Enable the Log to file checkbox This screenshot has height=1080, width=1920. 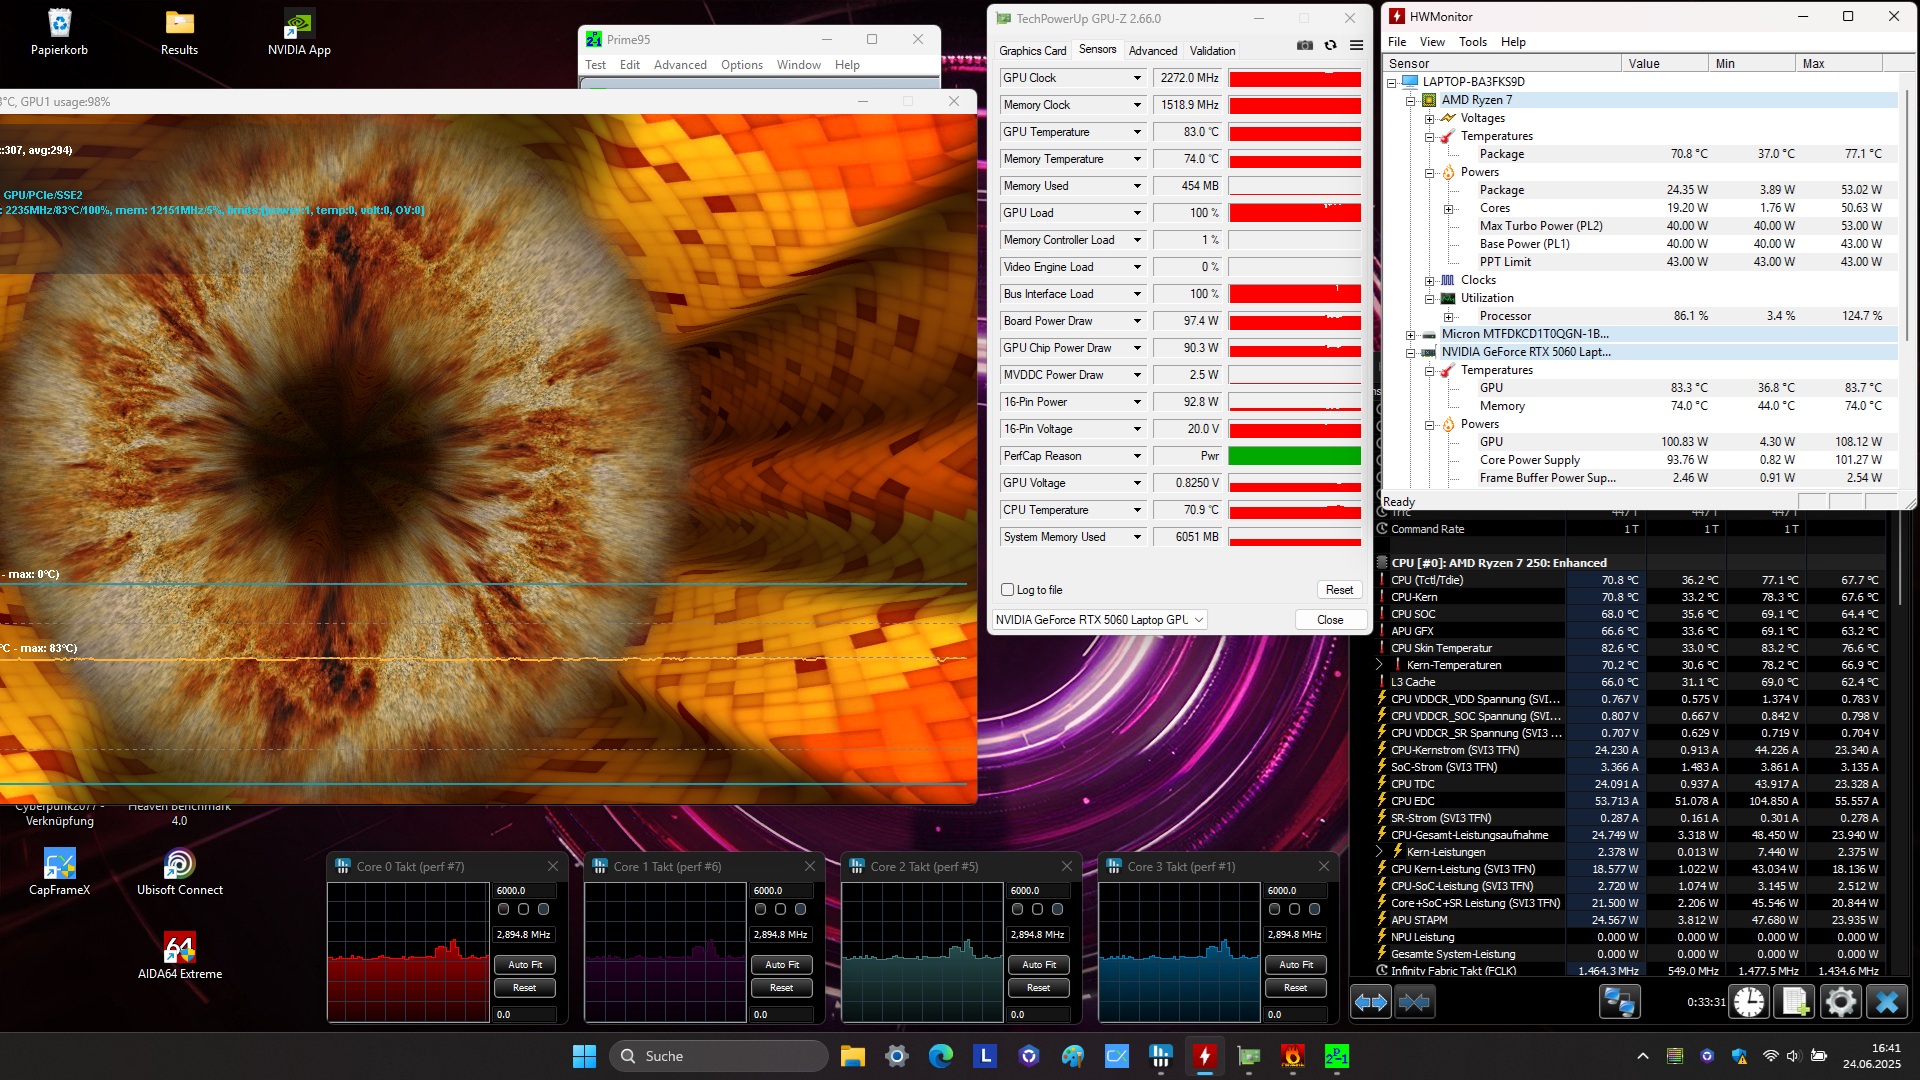[x=1008, y=590]
